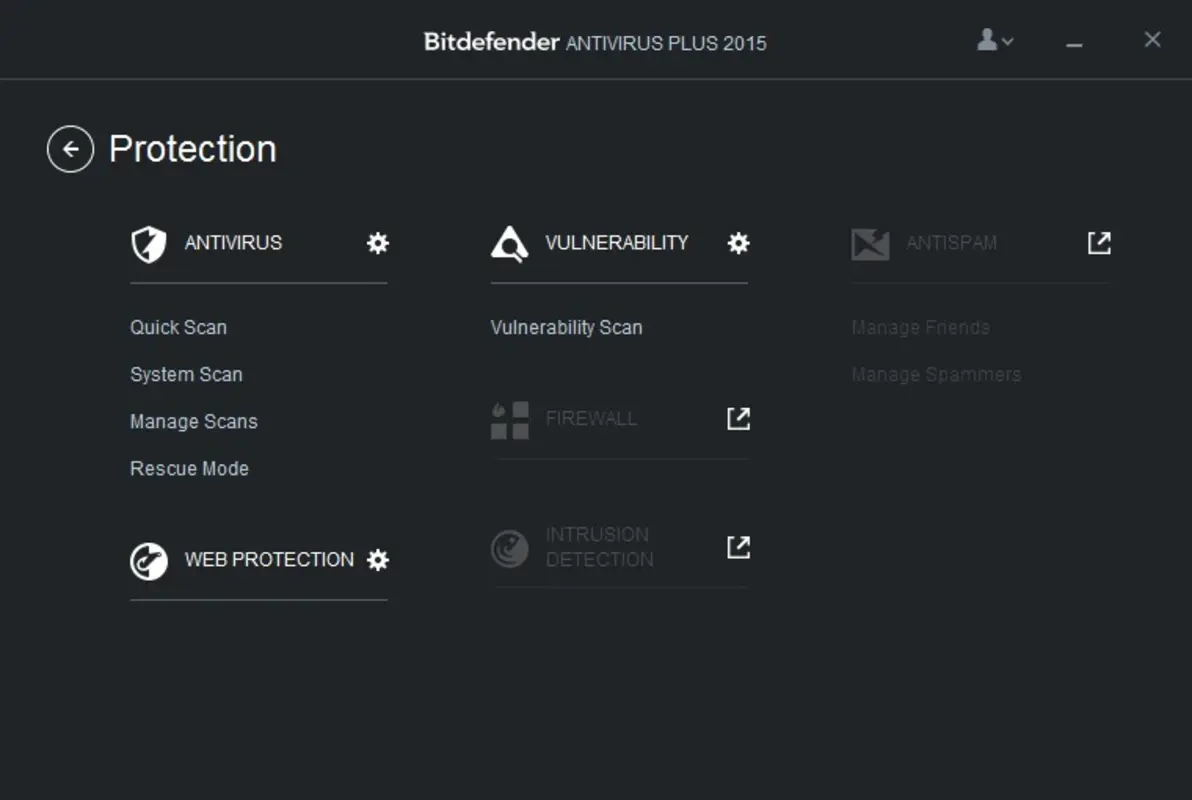
Task: Start a Quick Scan
Action: pyautogui.click(x=178, y=327)
